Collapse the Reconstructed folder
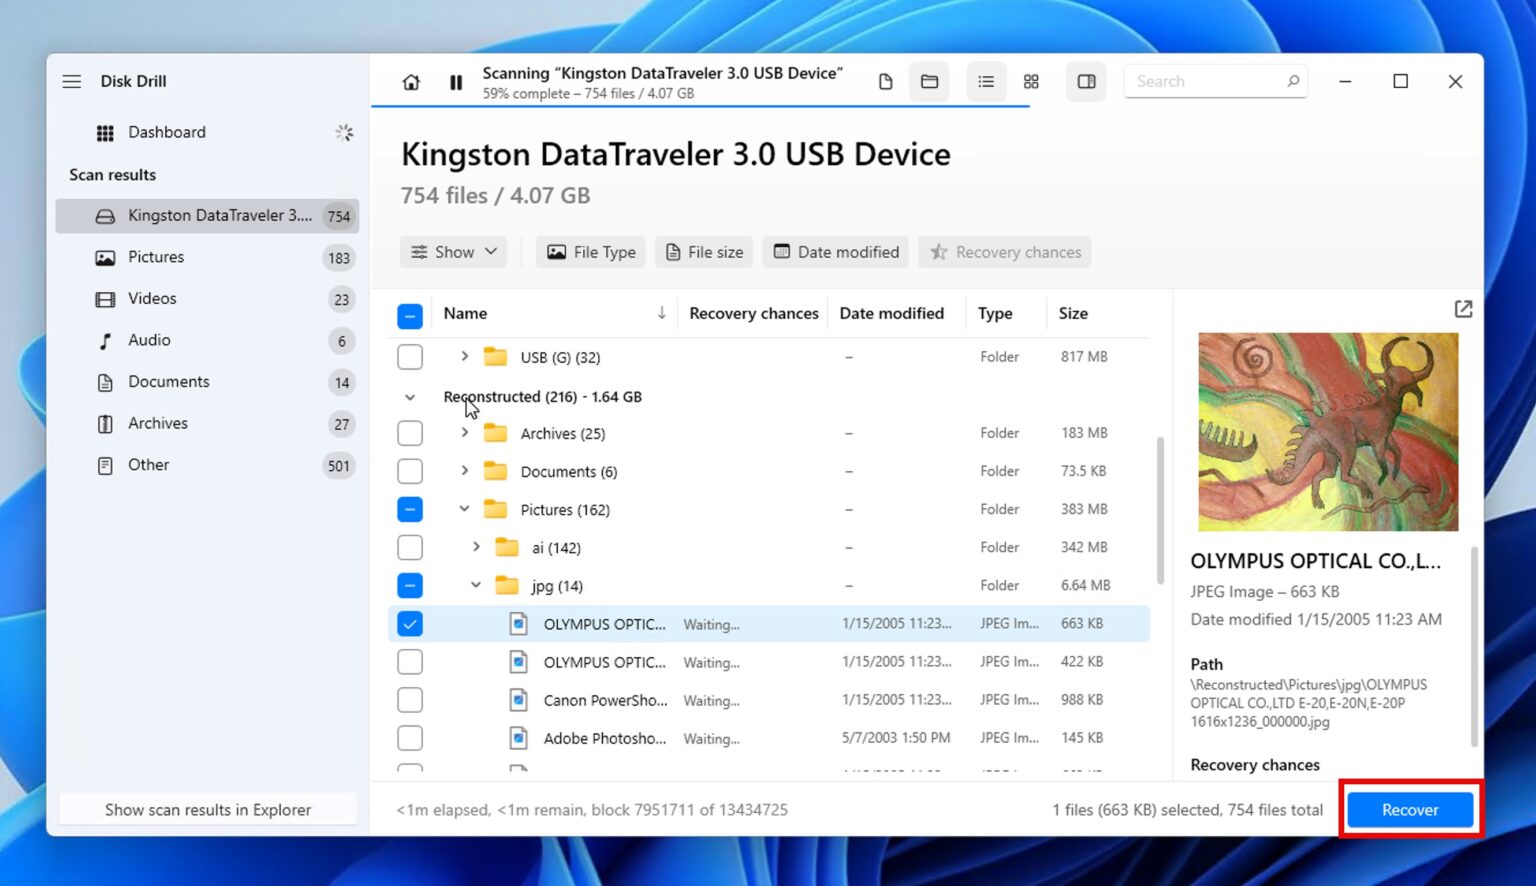 tap(410, 396)
